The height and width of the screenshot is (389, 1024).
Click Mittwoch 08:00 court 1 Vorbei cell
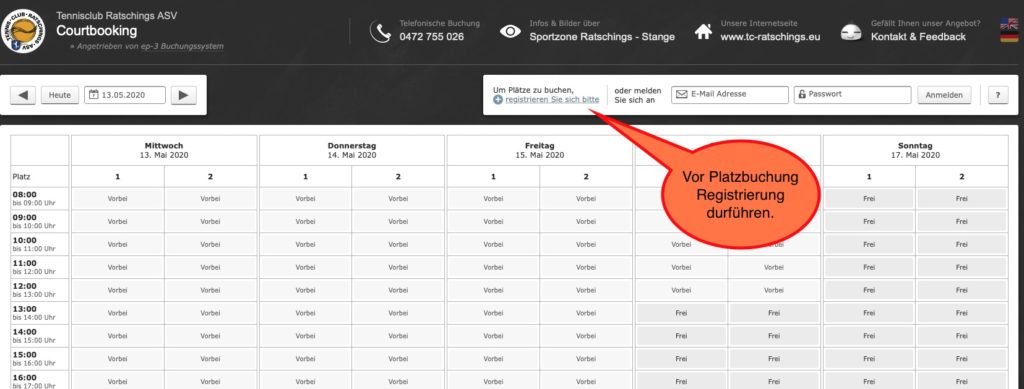pos(118,198)
